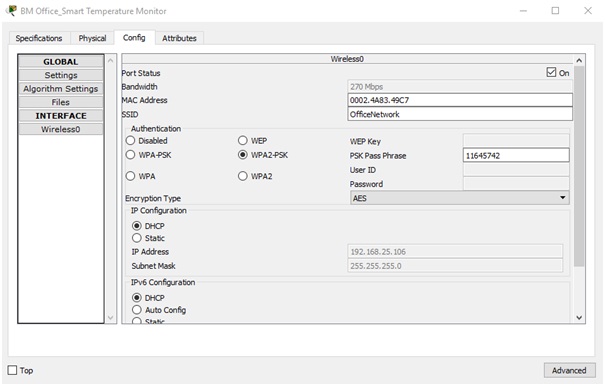Image resolution: width=605 pixels, height=386 pixels.
Task: Click config panel scrollbar up arrow
Action: pos(579,60)
